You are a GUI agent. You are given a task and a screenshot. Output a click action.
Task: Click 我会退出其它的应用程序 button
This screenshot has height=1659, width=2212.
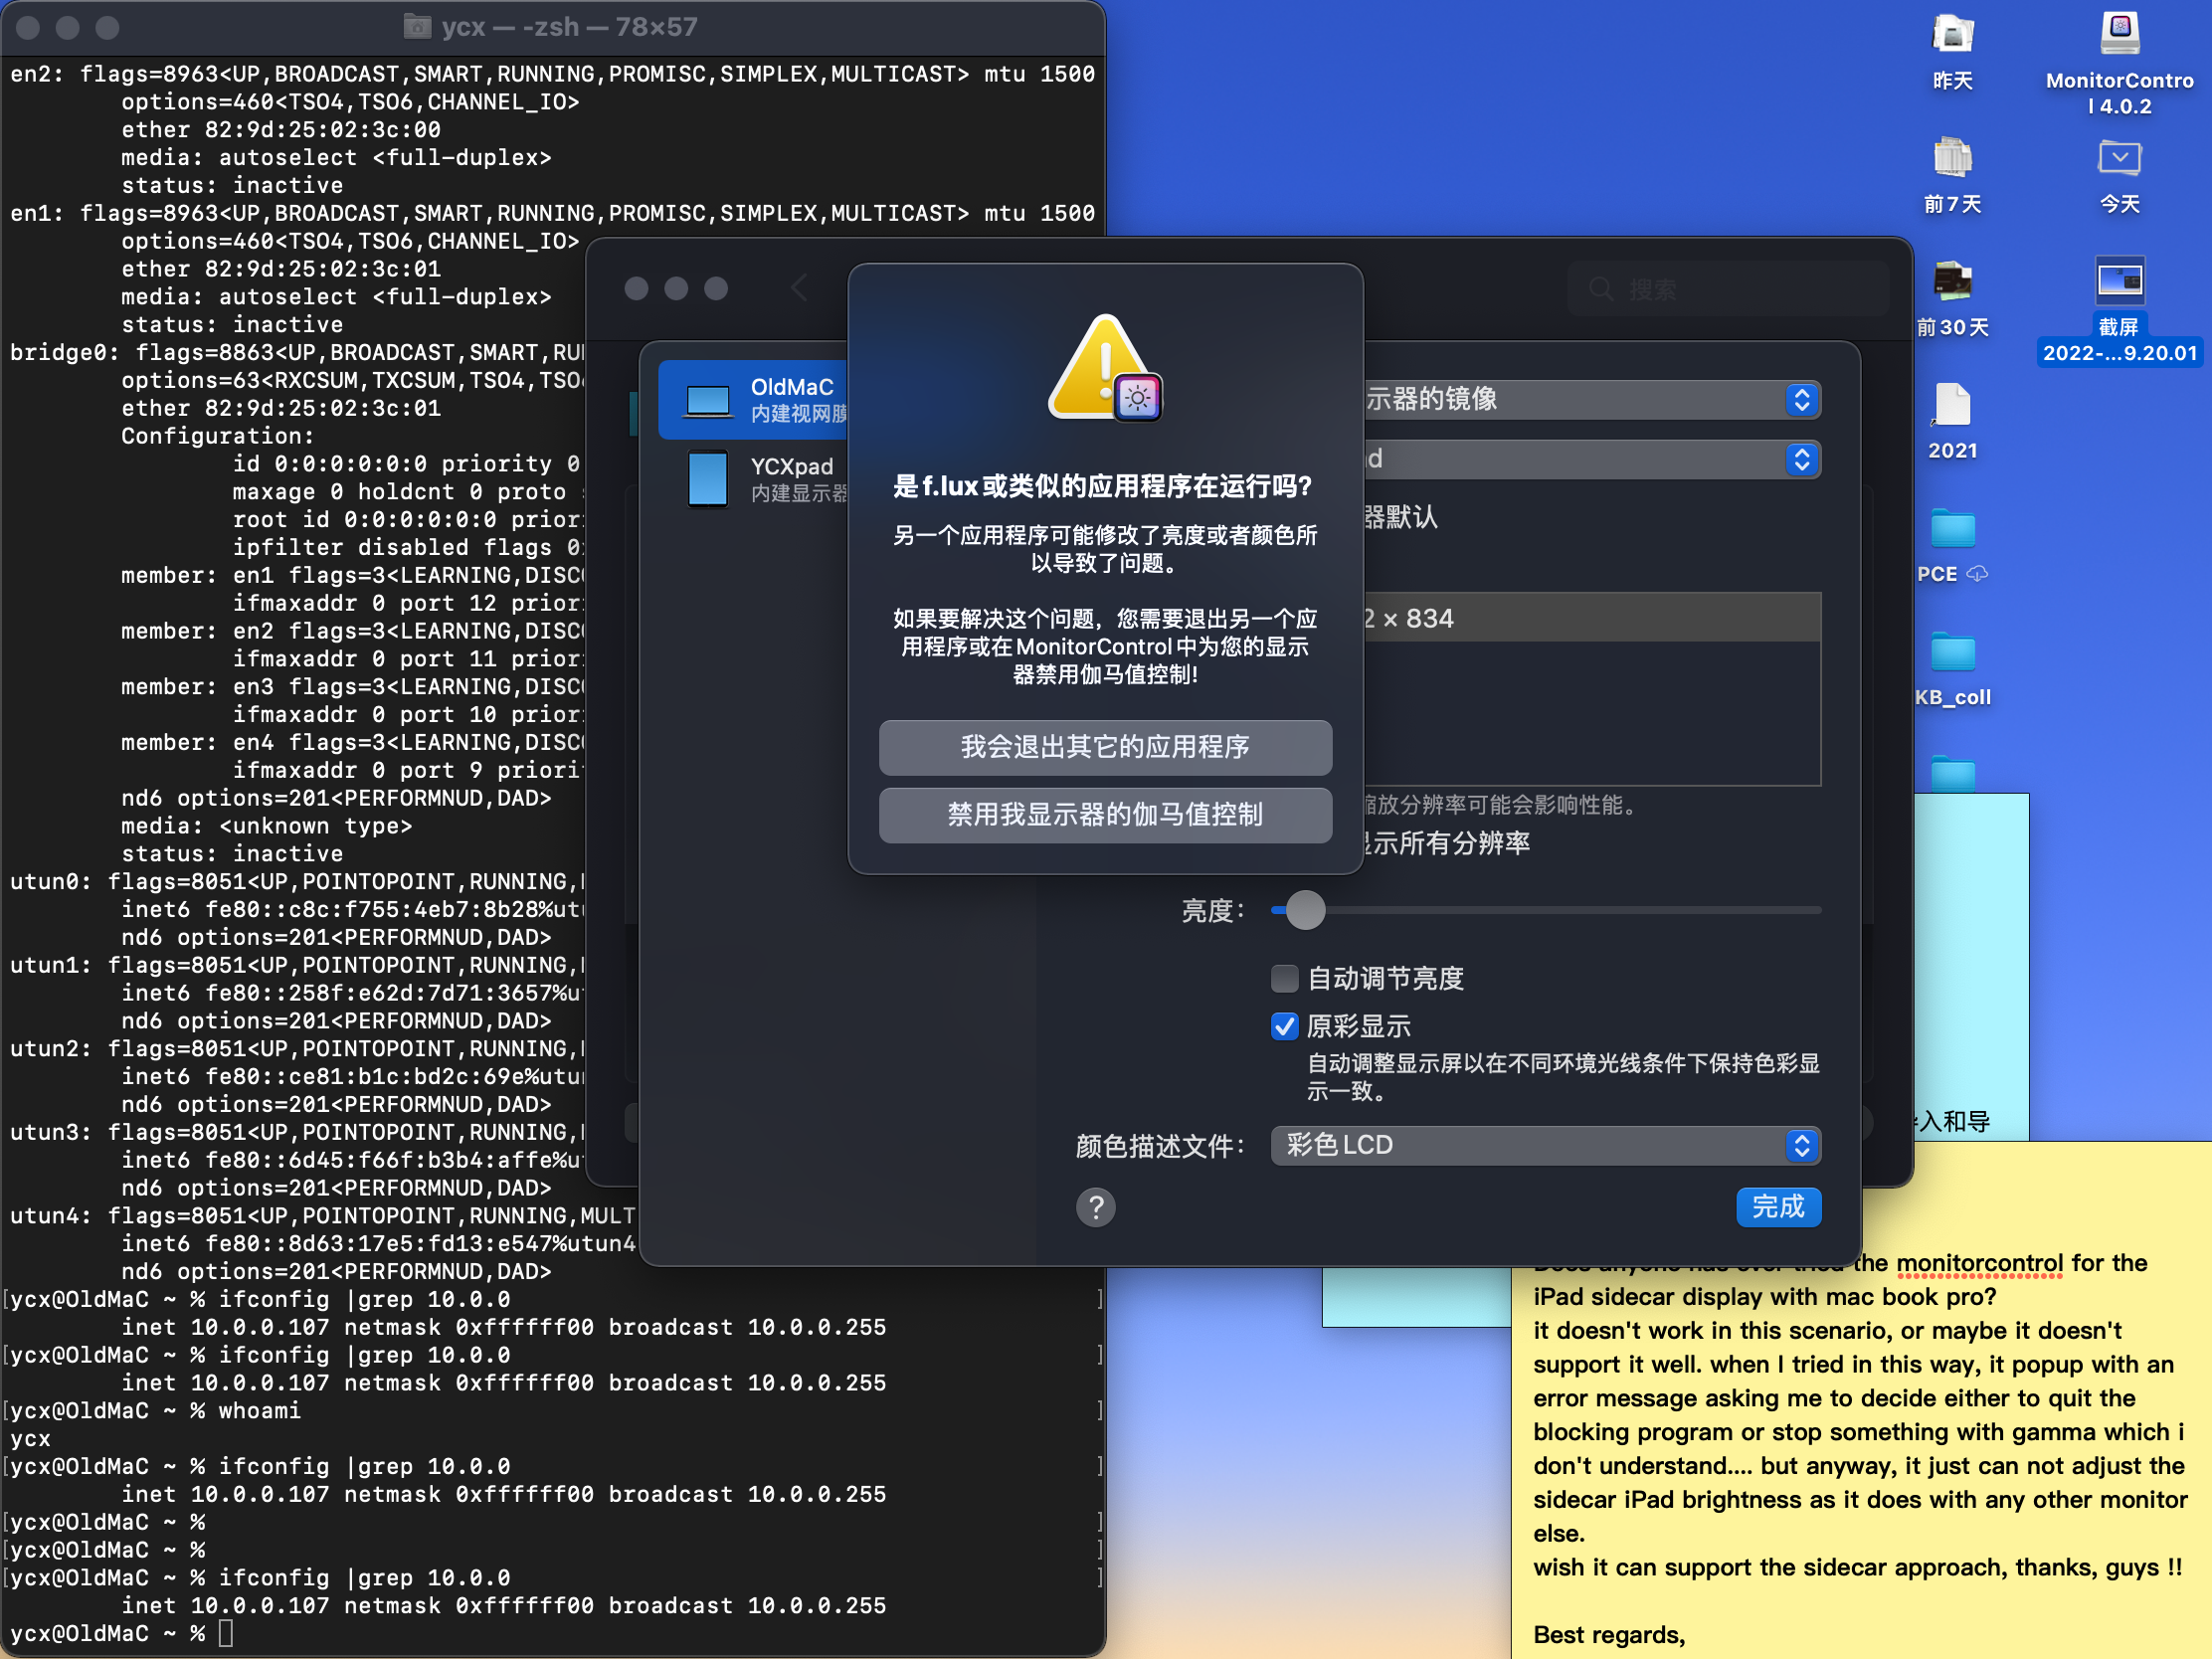(x=1105, y=747)
